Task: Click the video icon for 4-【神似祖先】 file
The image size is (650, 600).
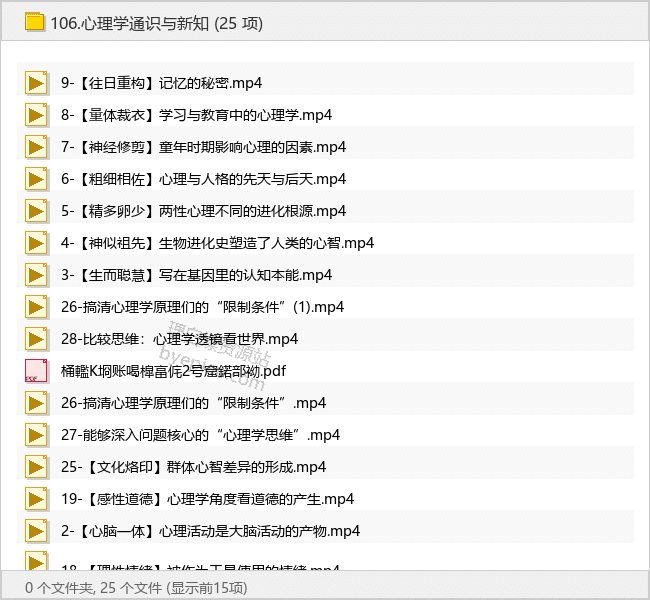Action: coord(36,243)
